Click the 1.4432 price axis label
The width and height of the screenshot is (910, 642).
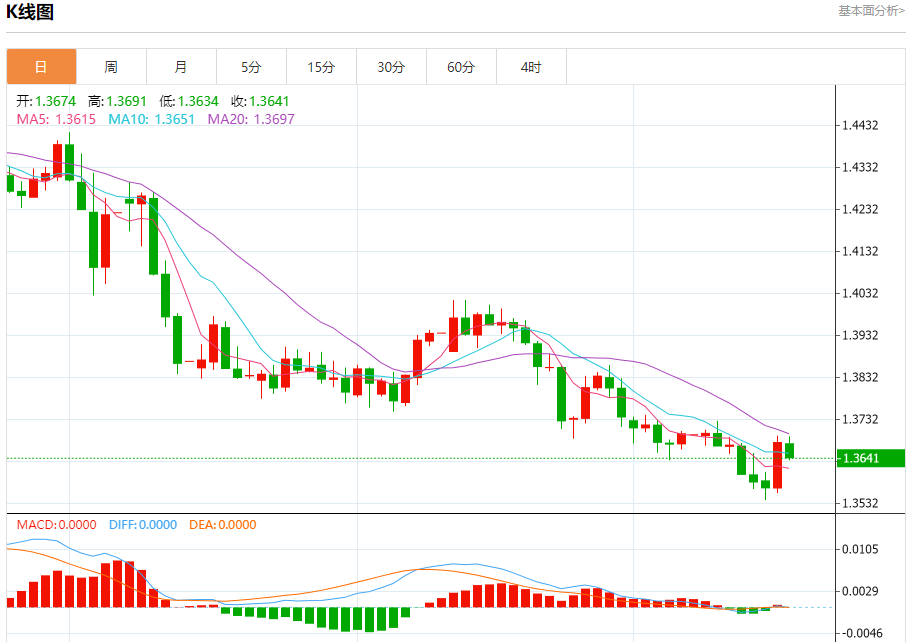pos(860,125)
